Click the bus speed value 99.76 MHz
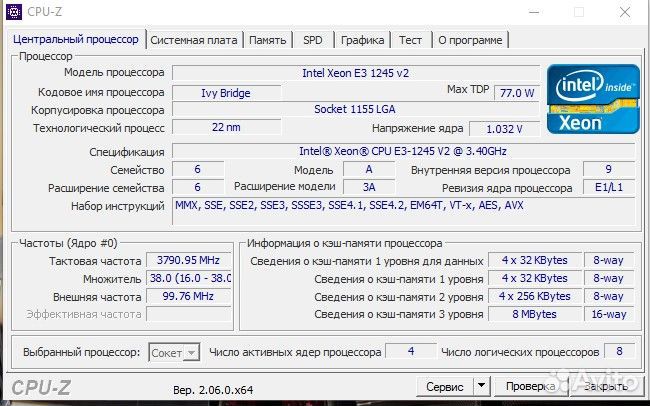The height and width of the screenshot is (406, 650). click(189, 296)
